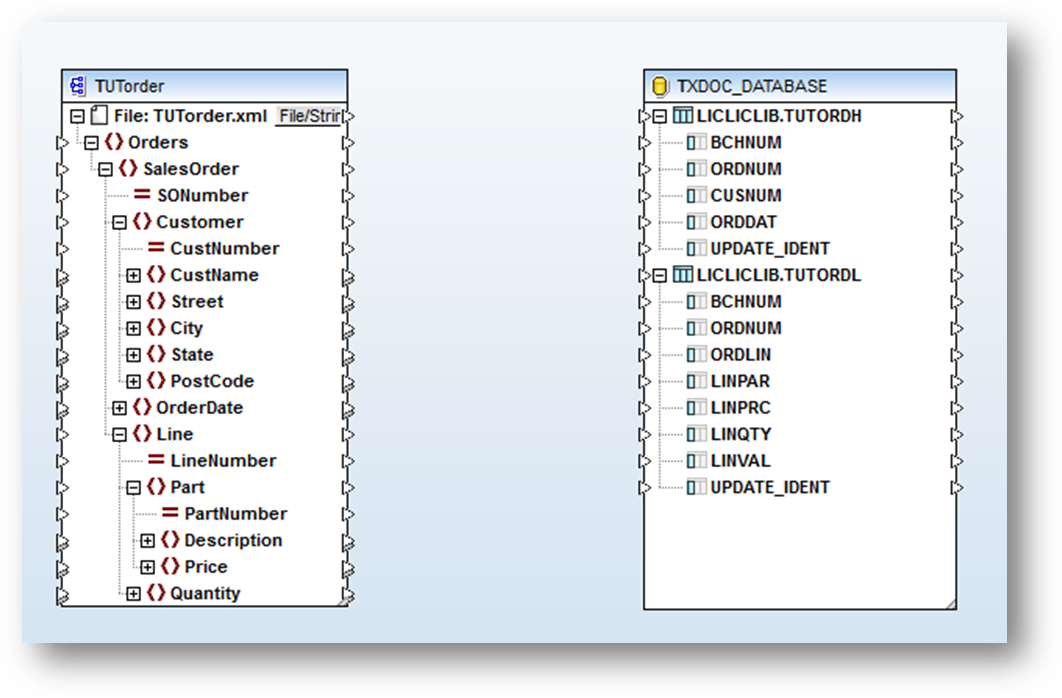Collapse the Customer node

[x=120, y=222]
